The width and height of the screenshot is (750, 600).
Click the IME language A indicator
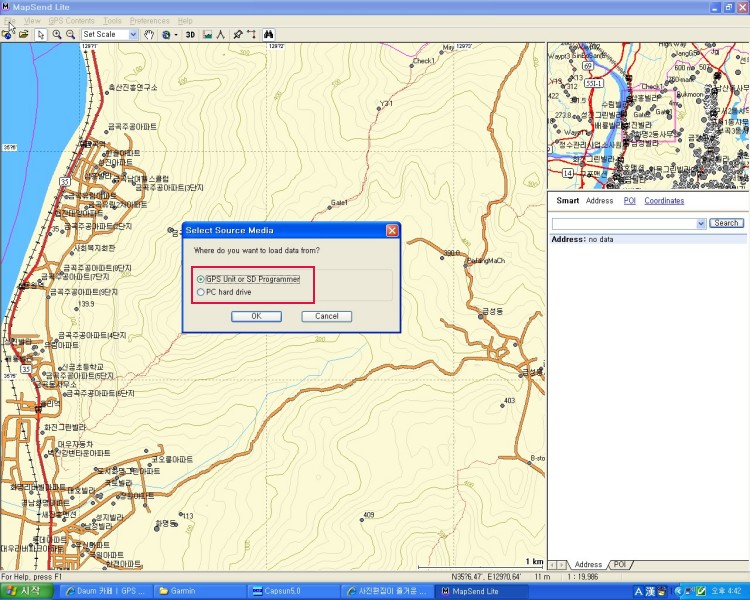638,592
